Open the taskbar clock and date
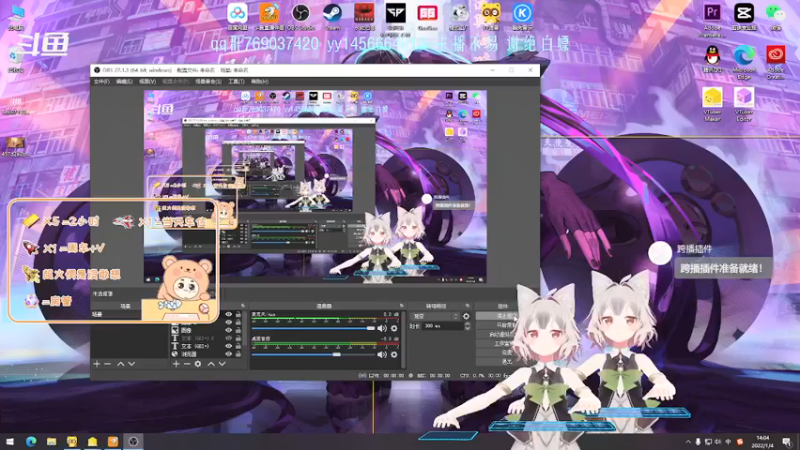 pyautogui.click(x=763, y=441)
